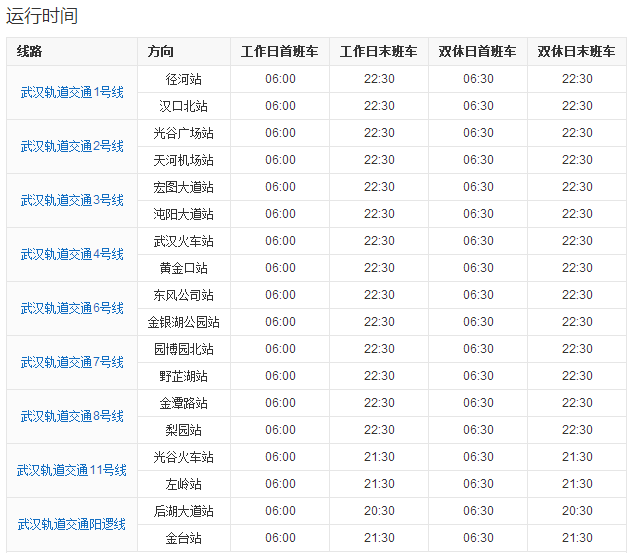630x553 pixels.
Task: Select the 金潭路站 direction cell
Action: pyautogui.click(x=184, y=403)
